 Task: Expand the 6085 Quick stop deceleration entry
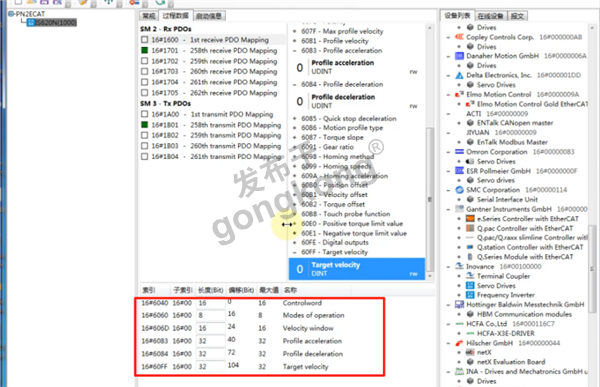[294, 119]
